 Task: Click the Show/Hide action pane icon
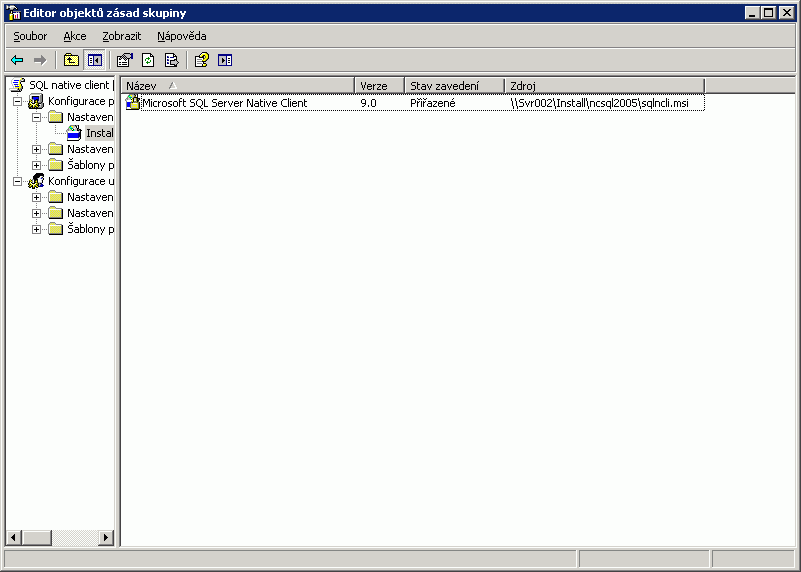225,60
